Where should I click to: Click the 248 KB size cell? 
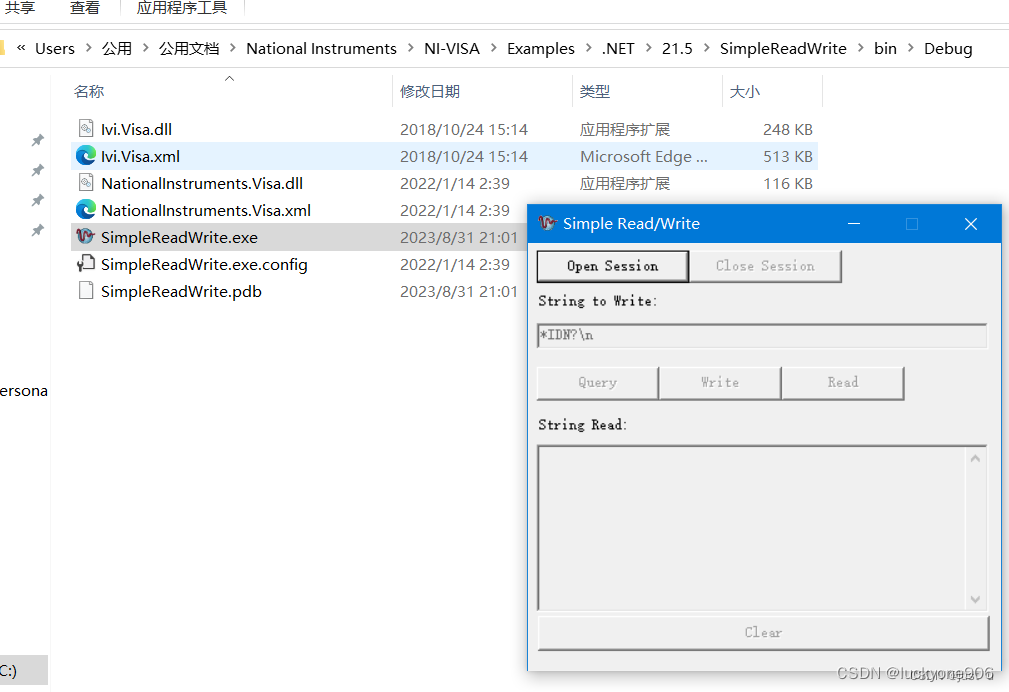click(x=788, y=129)
